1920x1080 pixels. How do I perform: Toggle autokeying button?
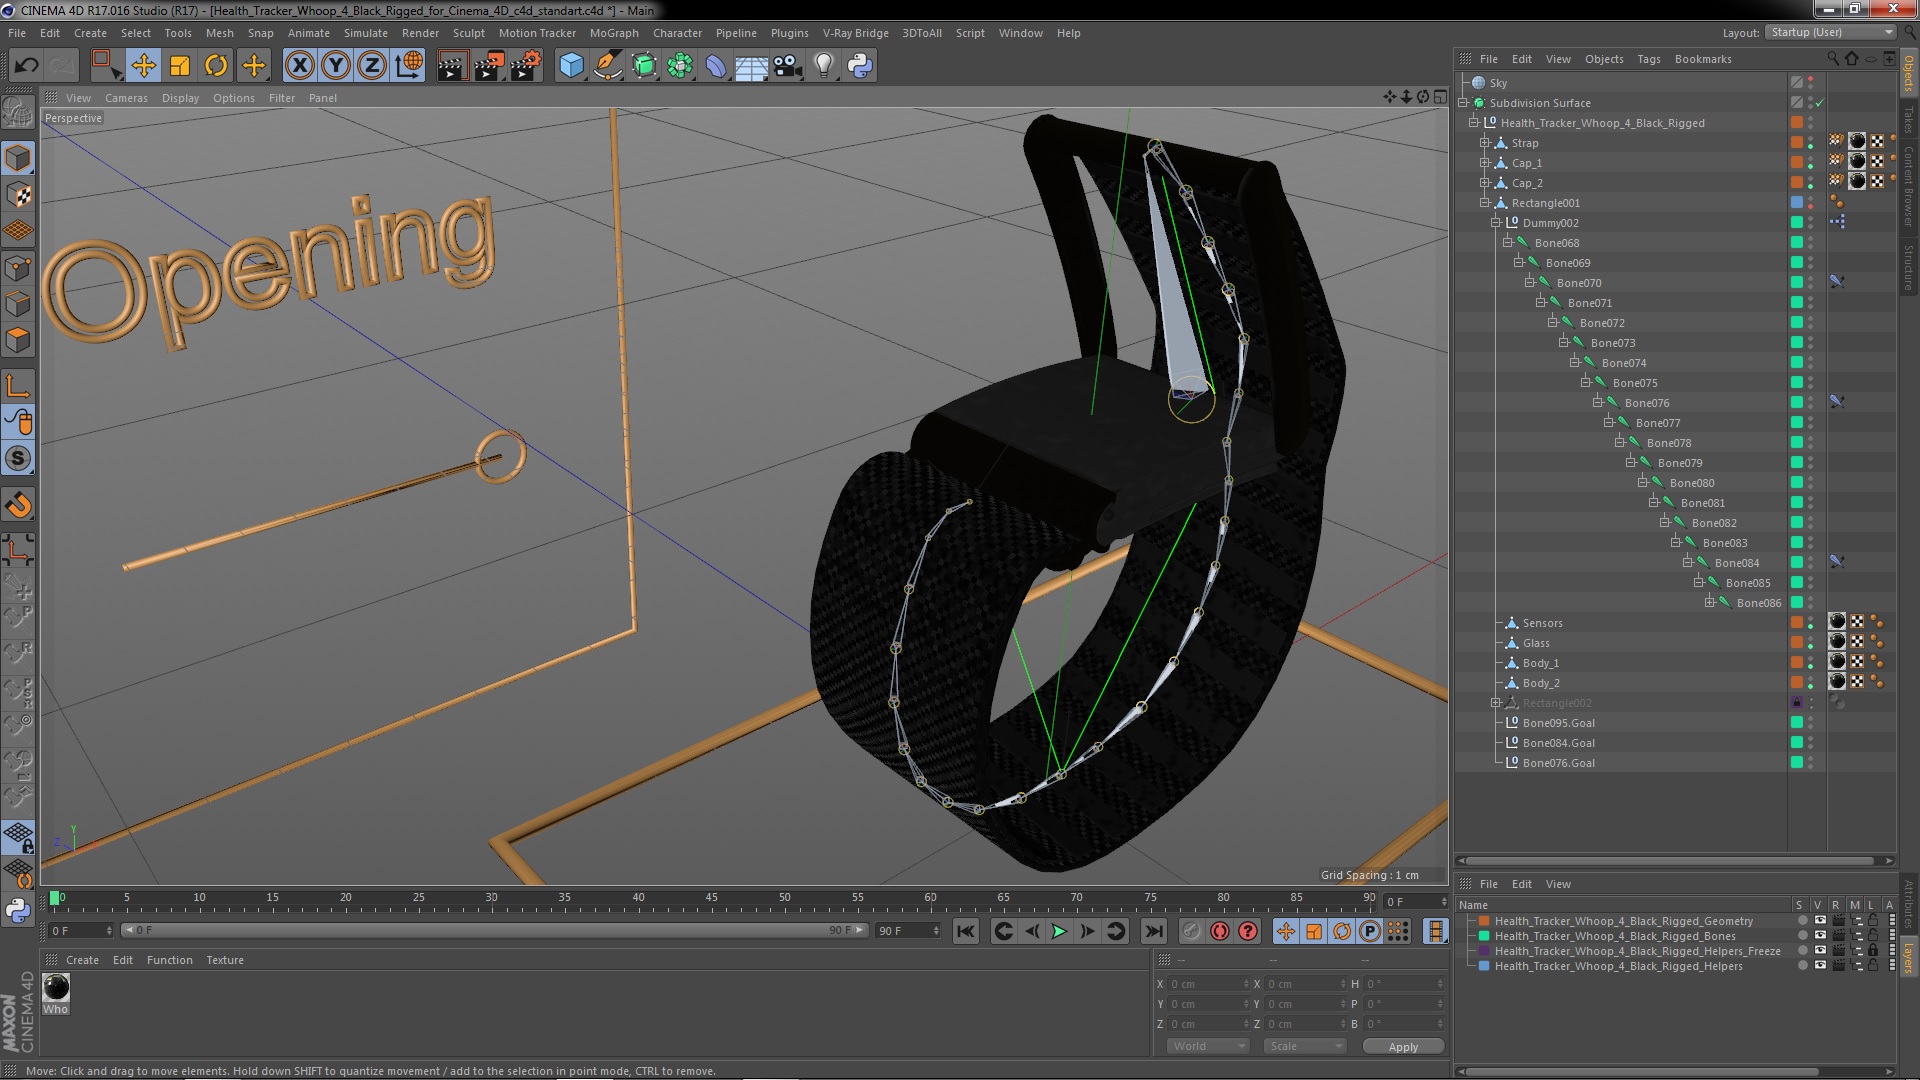1220,932
